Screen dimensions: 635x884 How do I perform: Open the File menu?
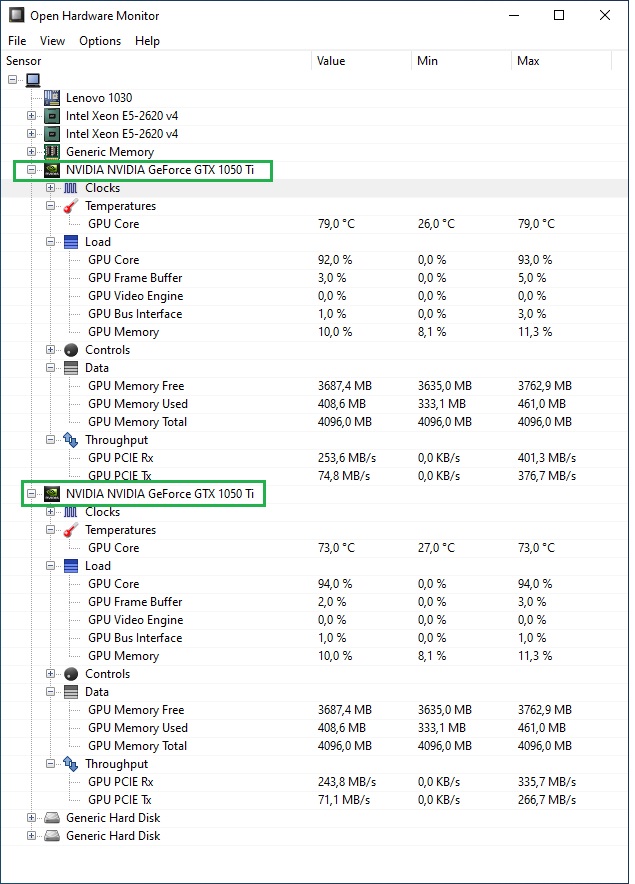pyautogui.click(x=17, y=41)
